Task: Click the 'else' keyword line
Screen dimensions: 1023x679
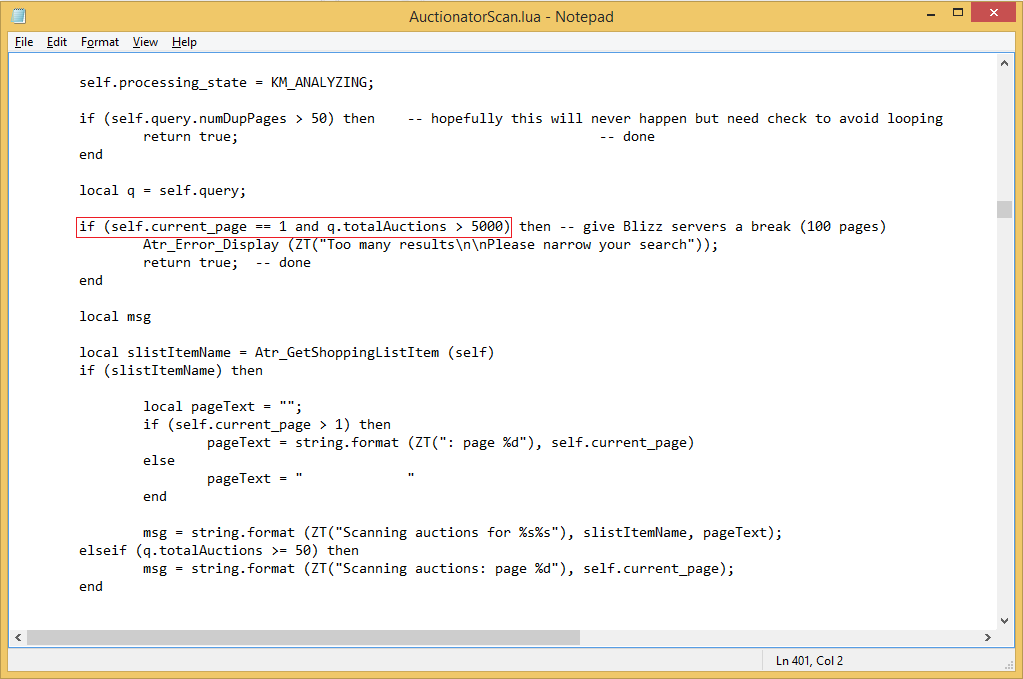Action: pyautogui.click(x=159, y=461)
